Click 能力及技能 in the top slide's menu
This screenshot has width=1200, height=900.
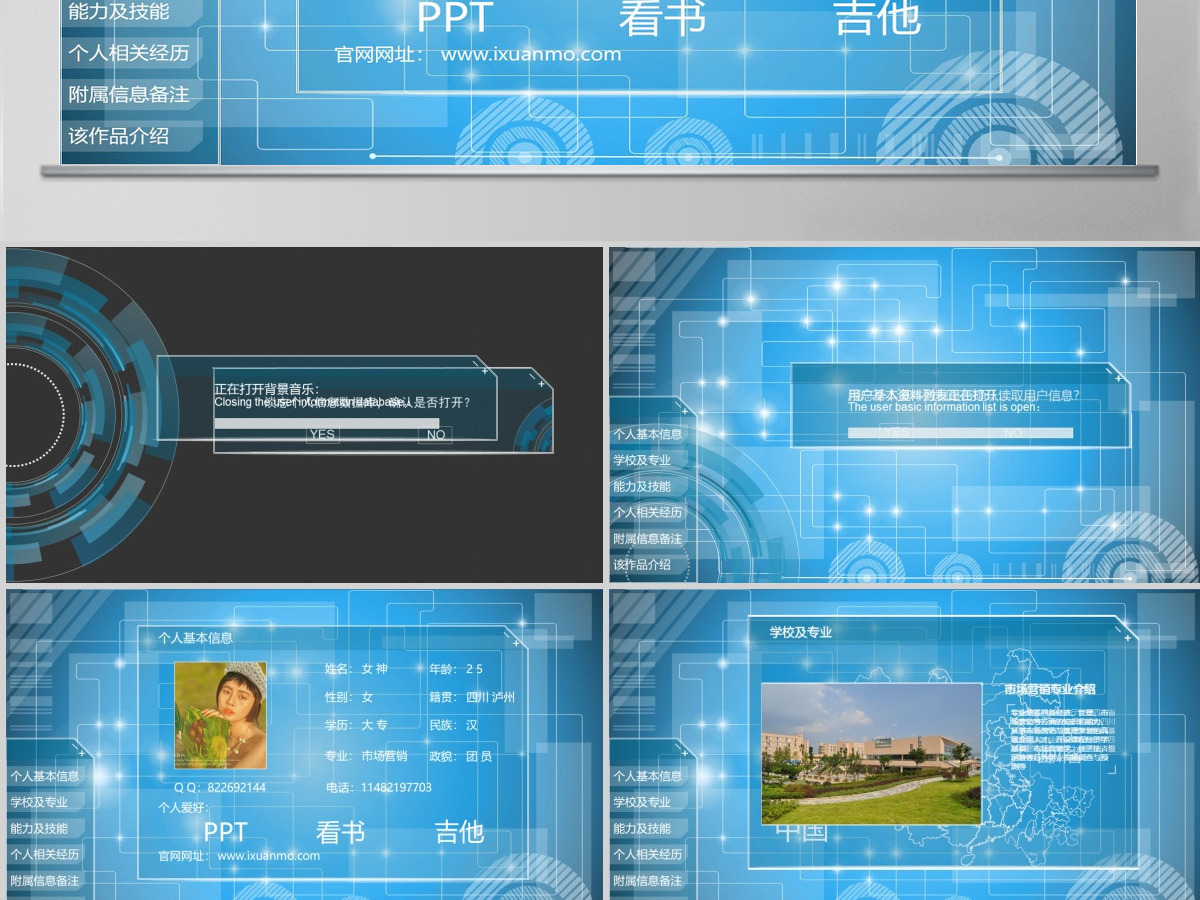[119, 12]
